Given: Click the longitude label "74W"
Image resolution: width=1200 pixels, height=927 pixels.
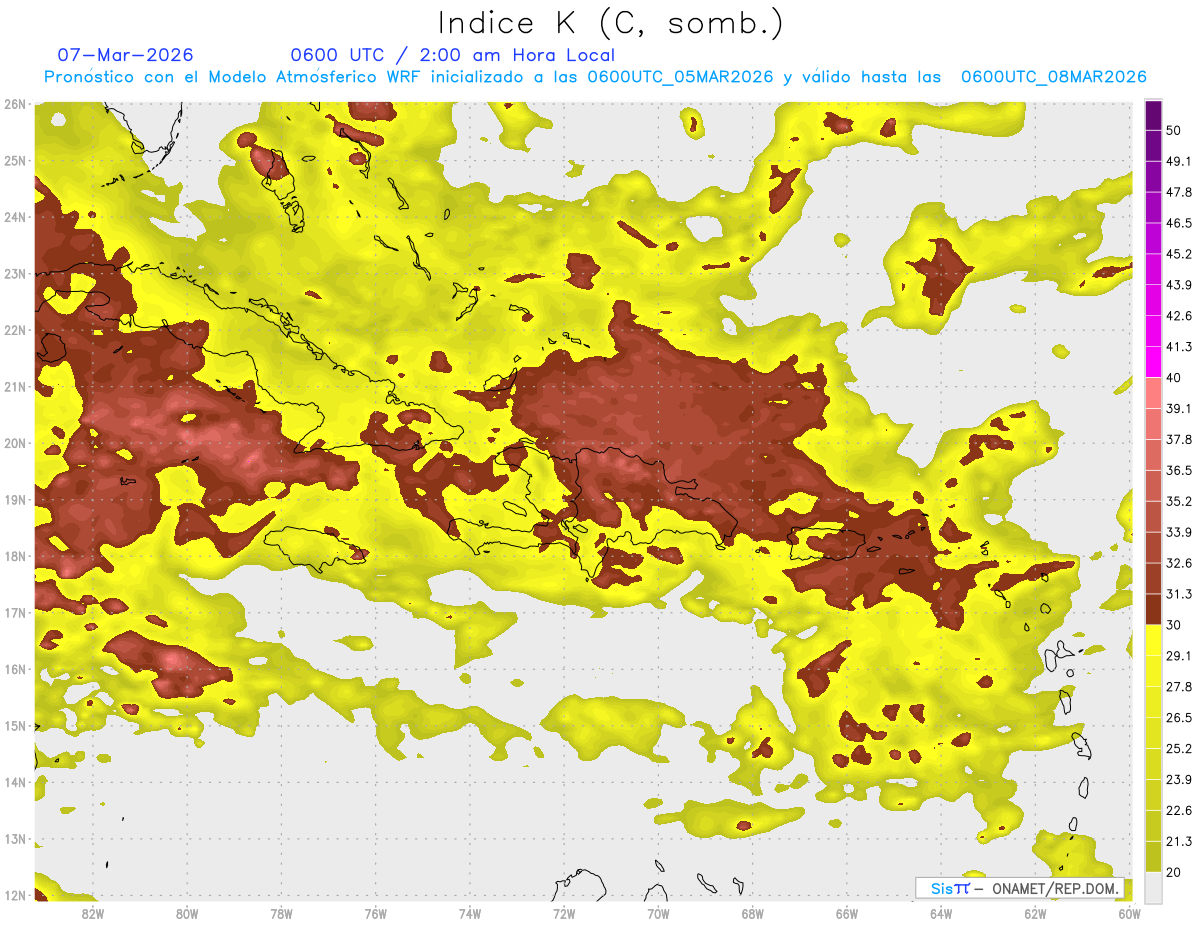Looking at the screenshot, I should click(x=469, y=913).
